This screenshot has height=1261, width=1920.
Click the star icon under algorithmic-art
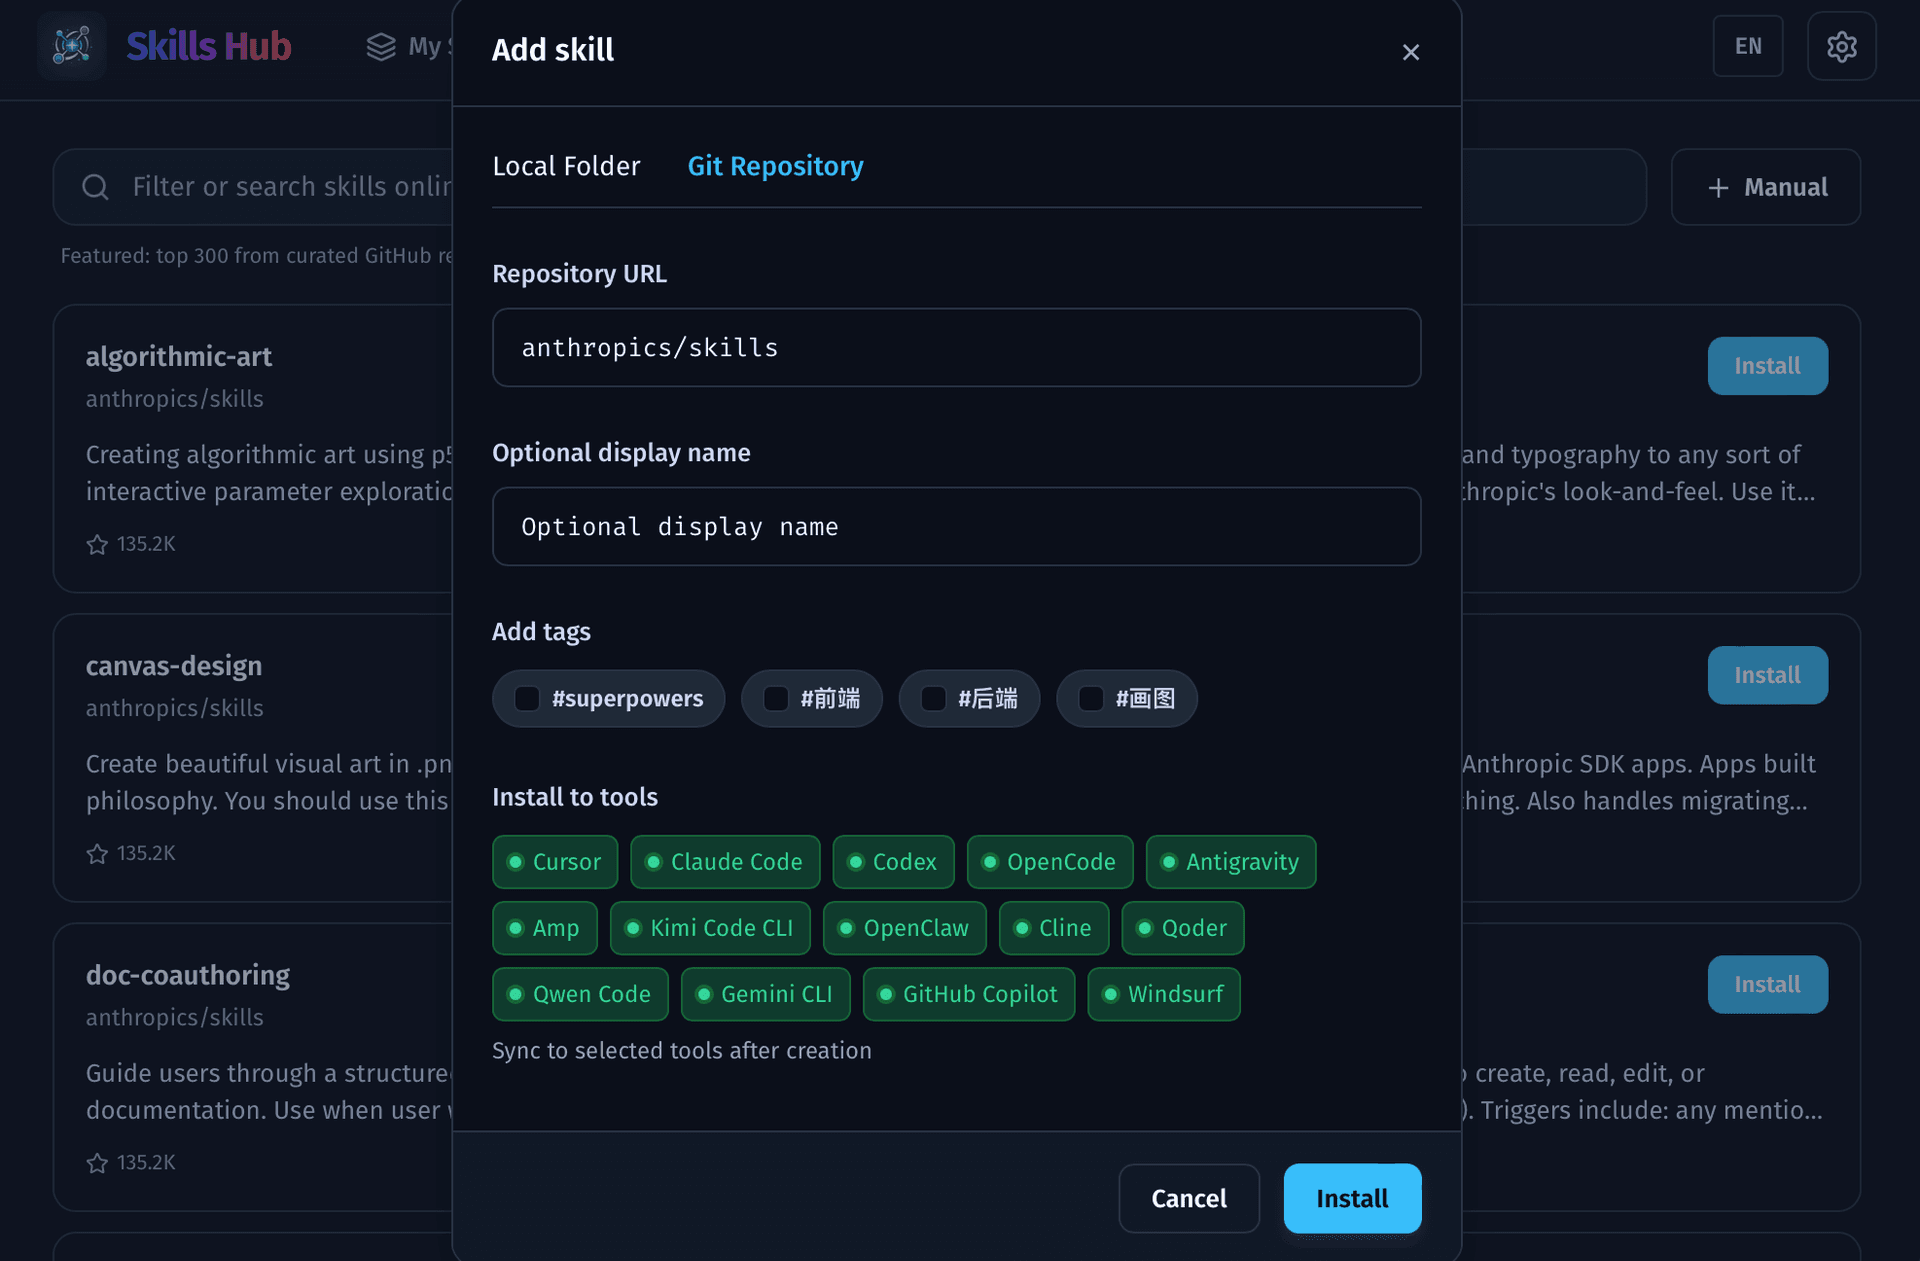click(x=97, y=545)
